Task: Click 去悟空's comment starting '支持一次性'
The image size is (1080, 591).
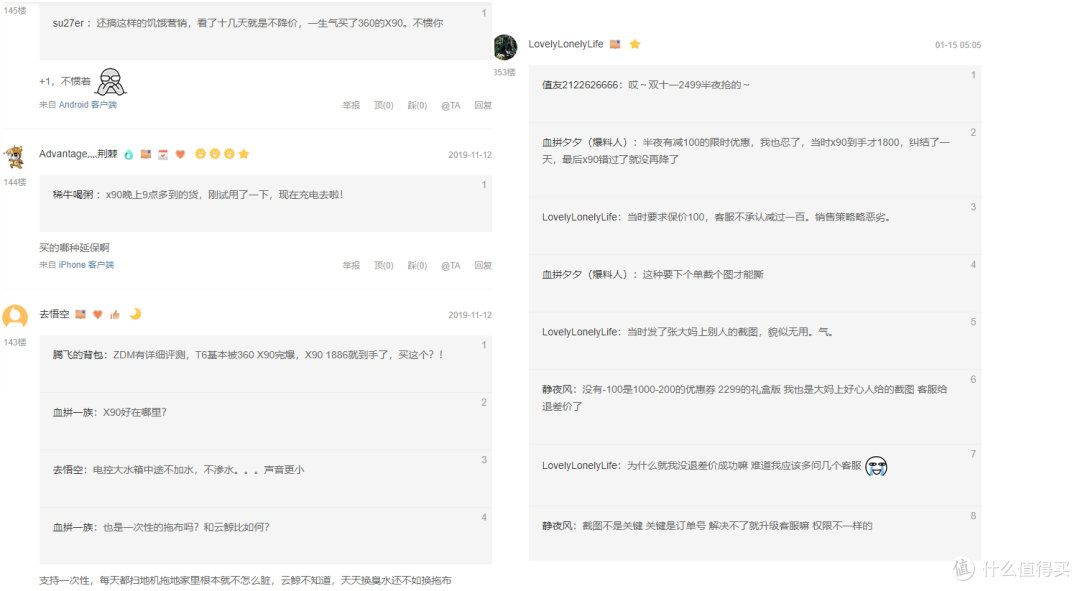Action: tap(245, 580)
